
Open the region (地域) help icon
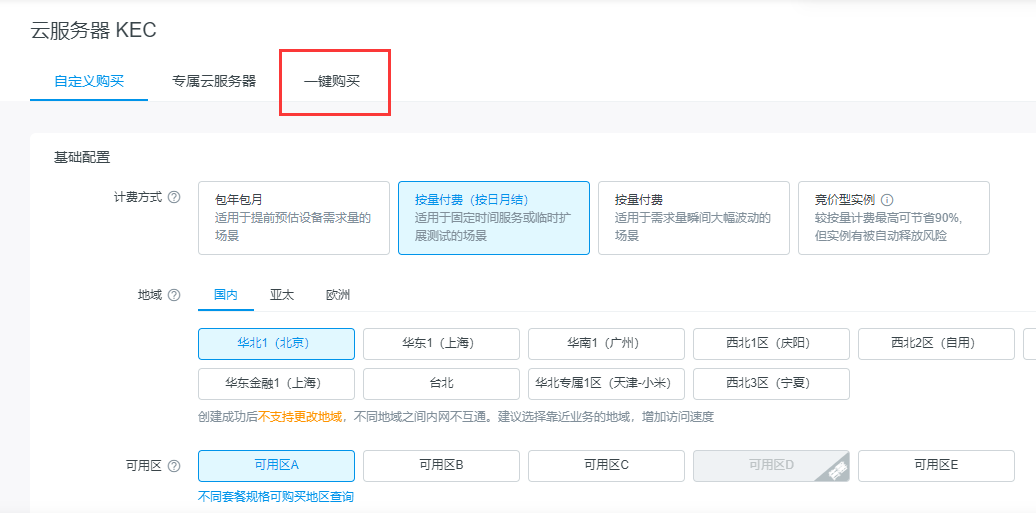pyautogui.click(x=174, y=295)
